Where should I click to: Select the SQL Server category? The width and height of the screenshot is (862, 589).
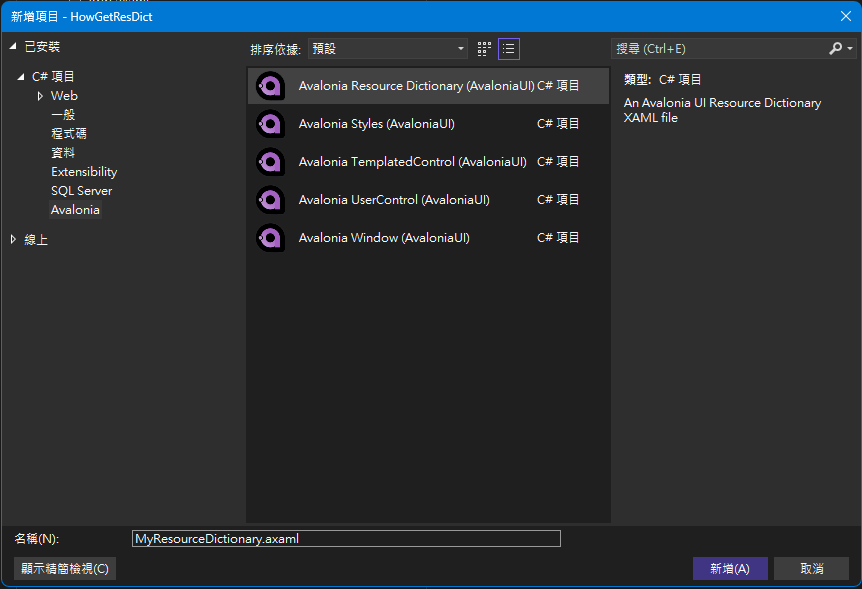click(x=81, y=191)
